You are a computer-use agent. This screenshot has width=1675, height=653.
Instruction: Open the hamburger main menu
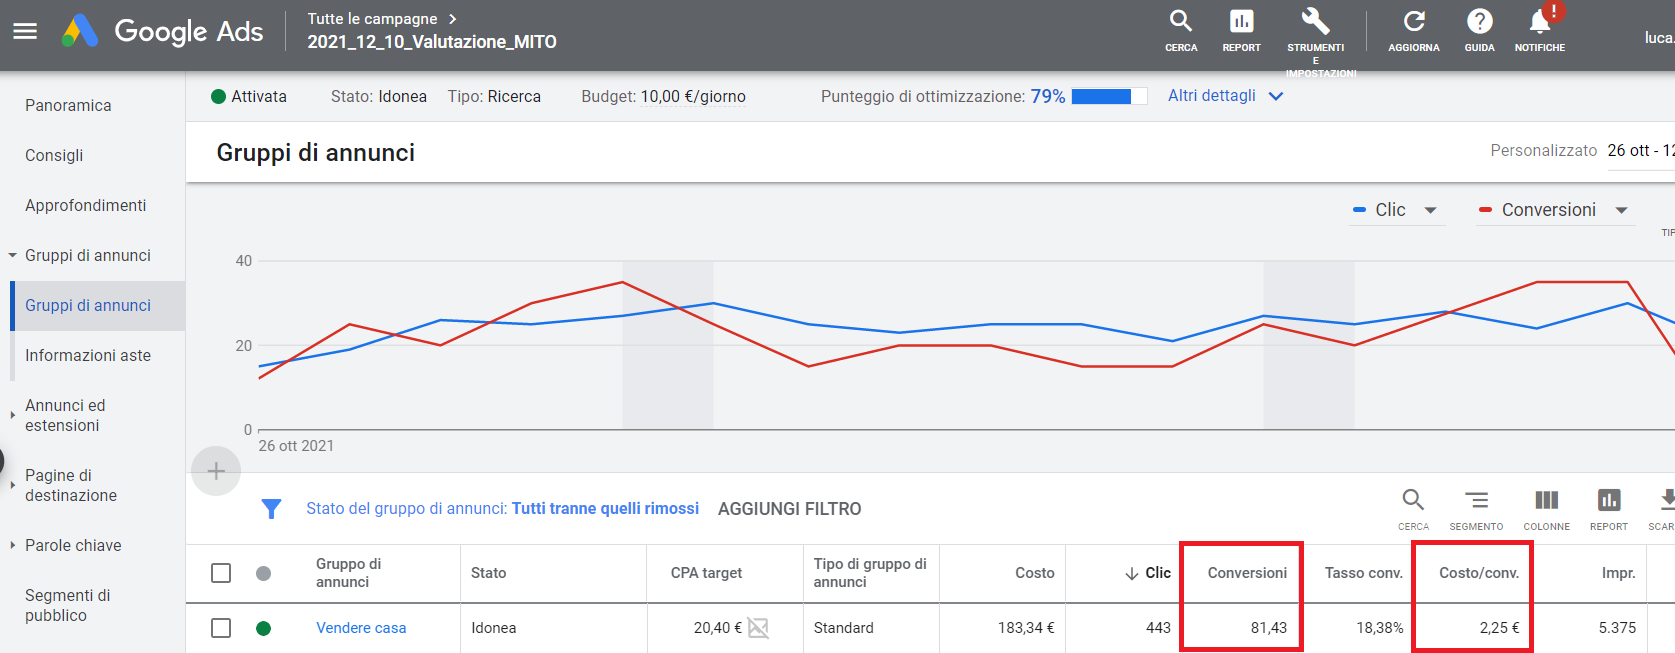[x=25, y=31]
